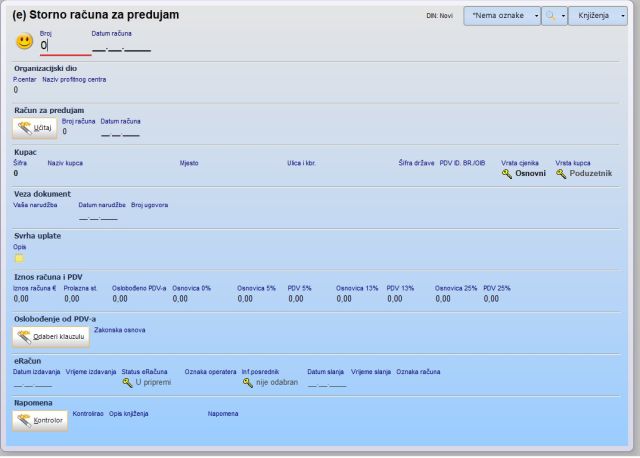Screen dimensions: 640x458
Task: Expand the arrow next to the magnifier
Action: coord(562,16)
